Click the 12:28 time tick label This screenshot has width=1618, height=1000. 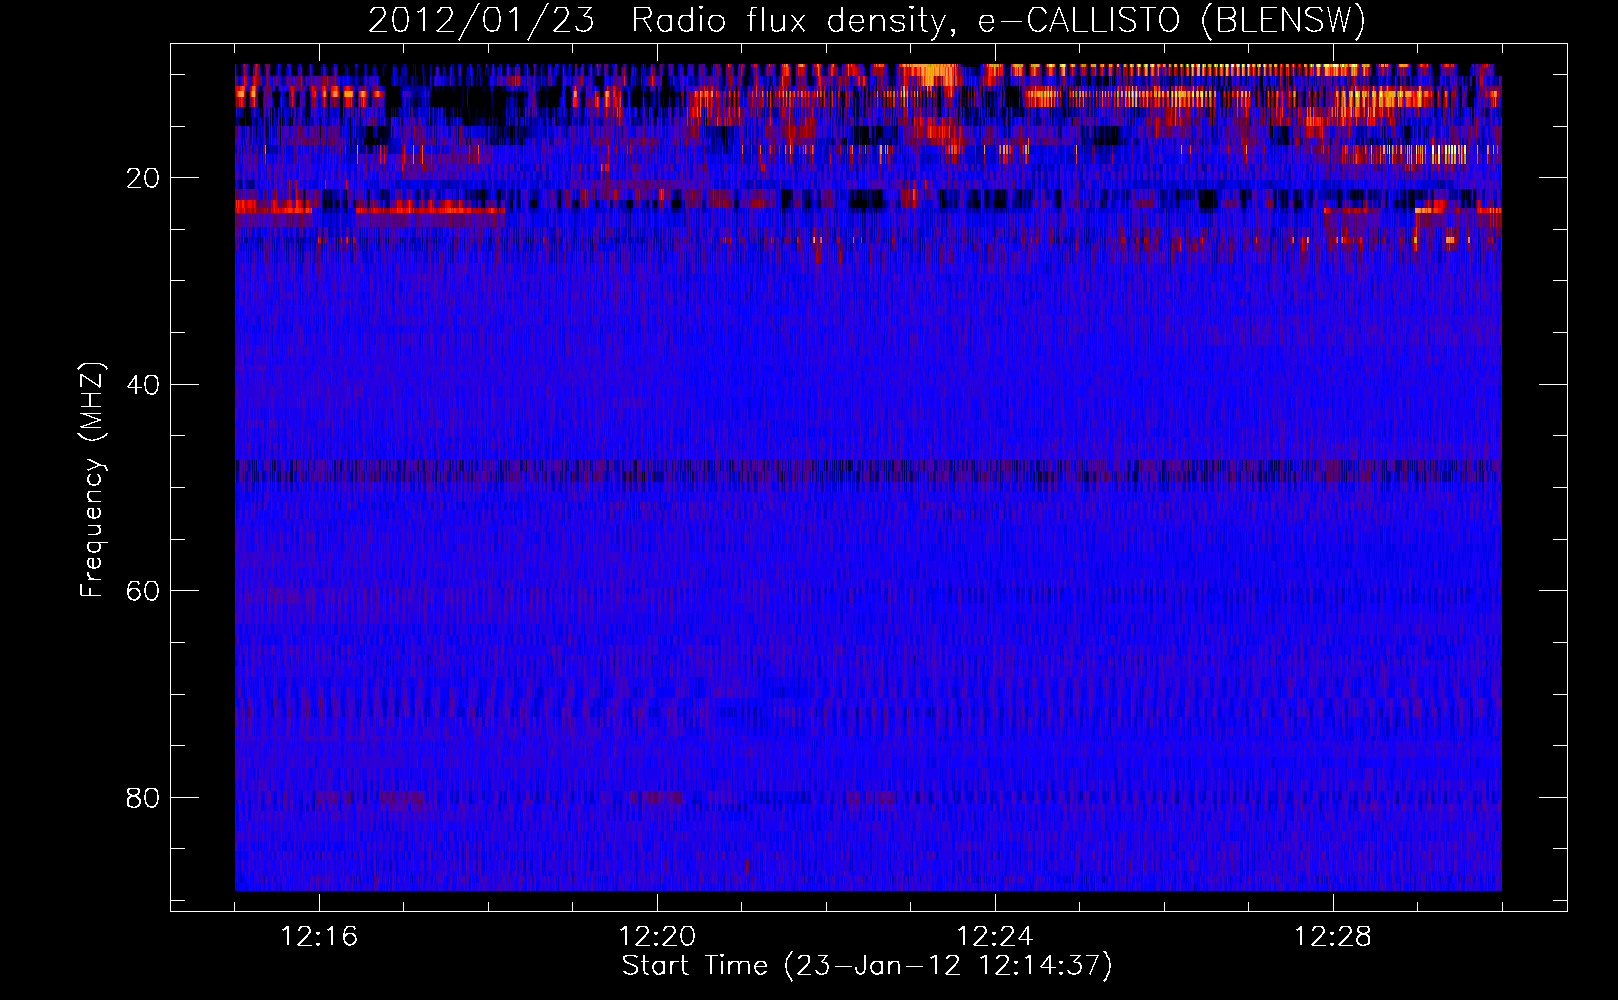(x=1333, y=937)
